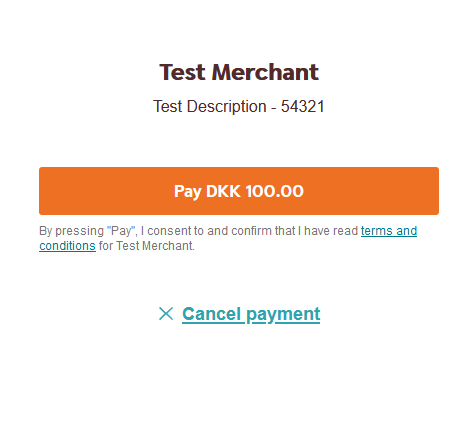Click the Test Merchant heading
Screen dimensions: 475x425
coord(239,72)
